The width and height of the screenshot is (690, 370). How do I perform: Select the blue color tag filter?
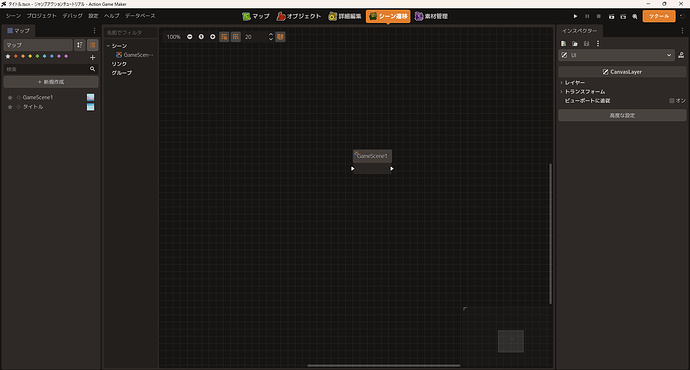click(x=51, y=56)
